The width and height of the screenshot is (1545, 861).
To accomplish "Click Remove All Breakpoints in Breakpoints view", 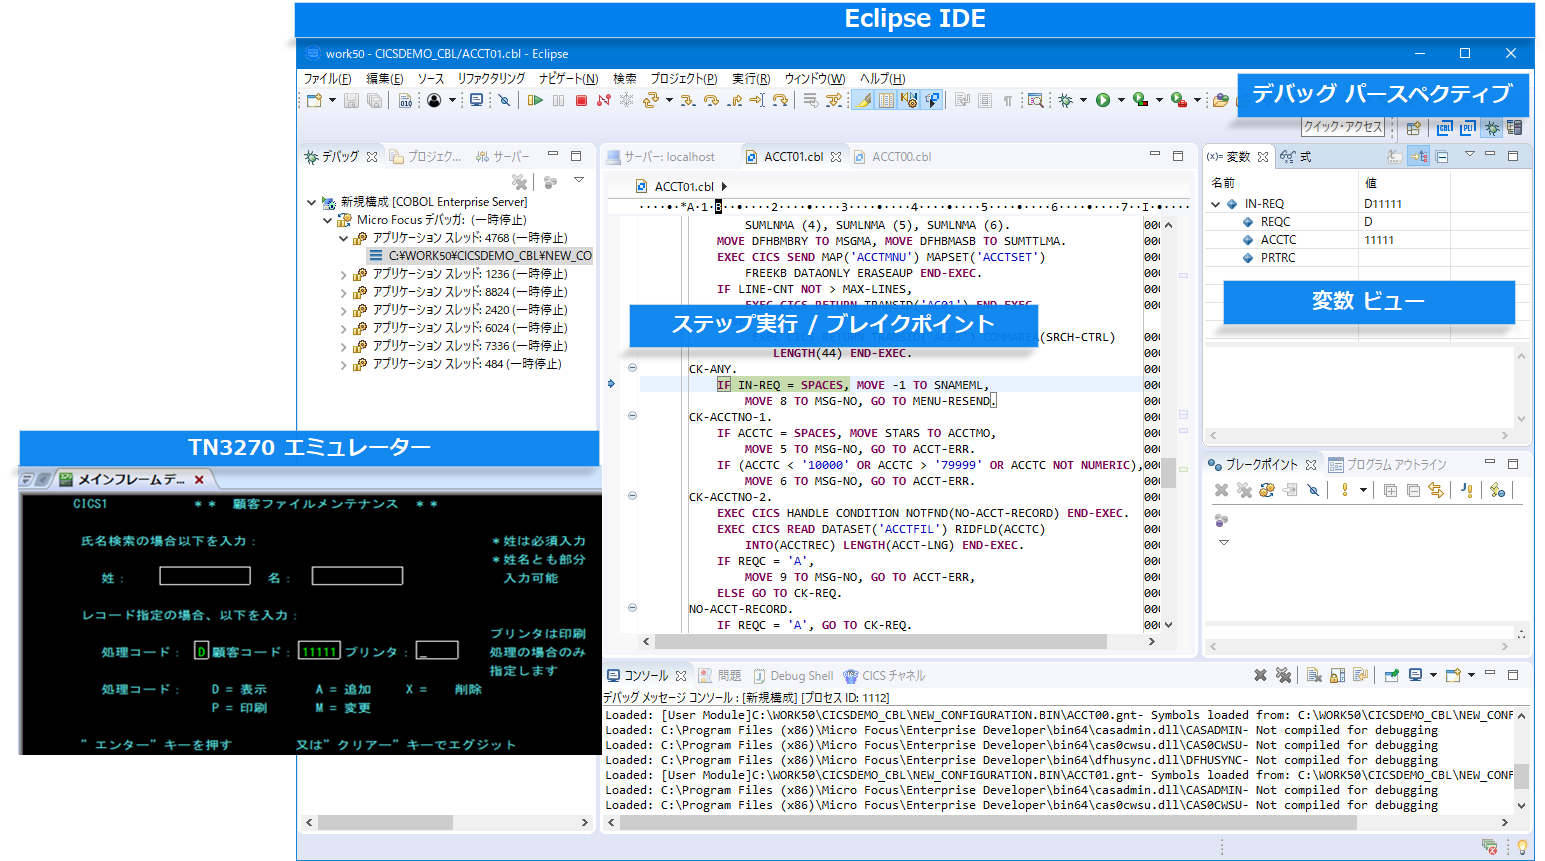I will point(1244,490).
